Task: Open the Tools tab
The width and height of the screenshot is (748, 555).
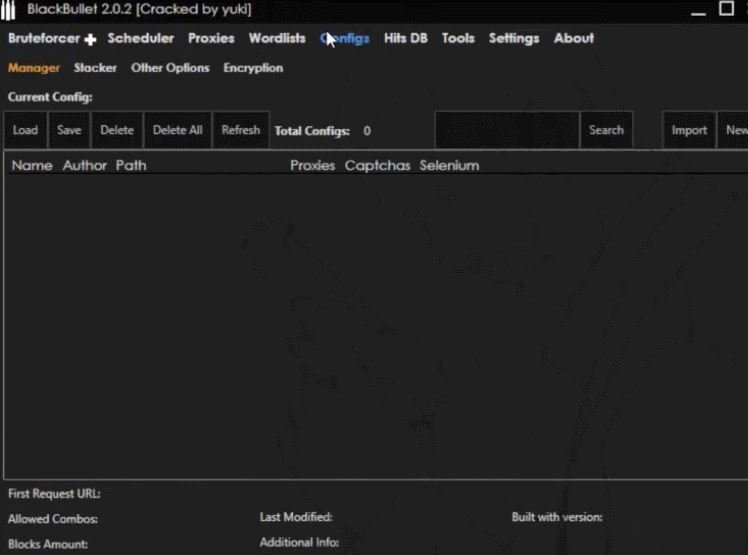Action: coord(458,39)
